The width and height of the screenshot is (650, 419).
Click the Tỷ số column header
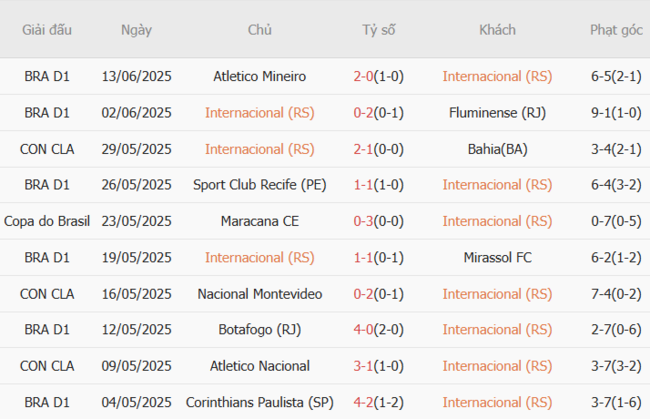point(379,30)
